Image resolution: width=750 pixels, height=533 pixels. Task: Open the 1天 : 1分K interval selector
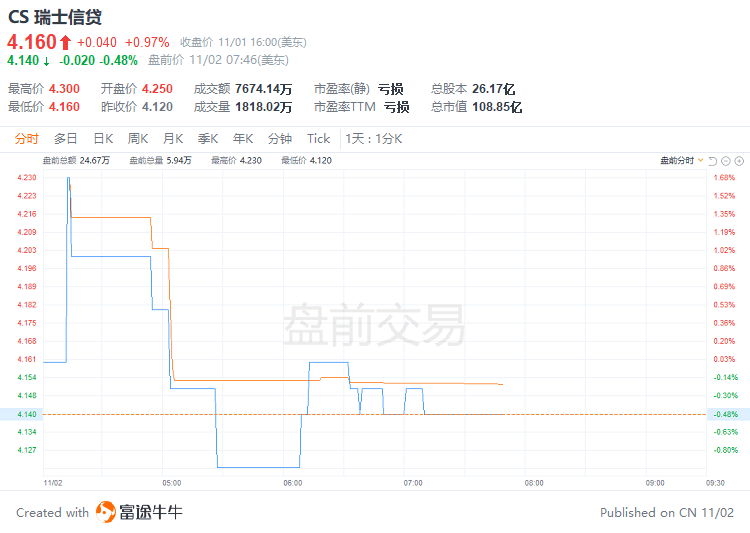[x=374, y=139]
